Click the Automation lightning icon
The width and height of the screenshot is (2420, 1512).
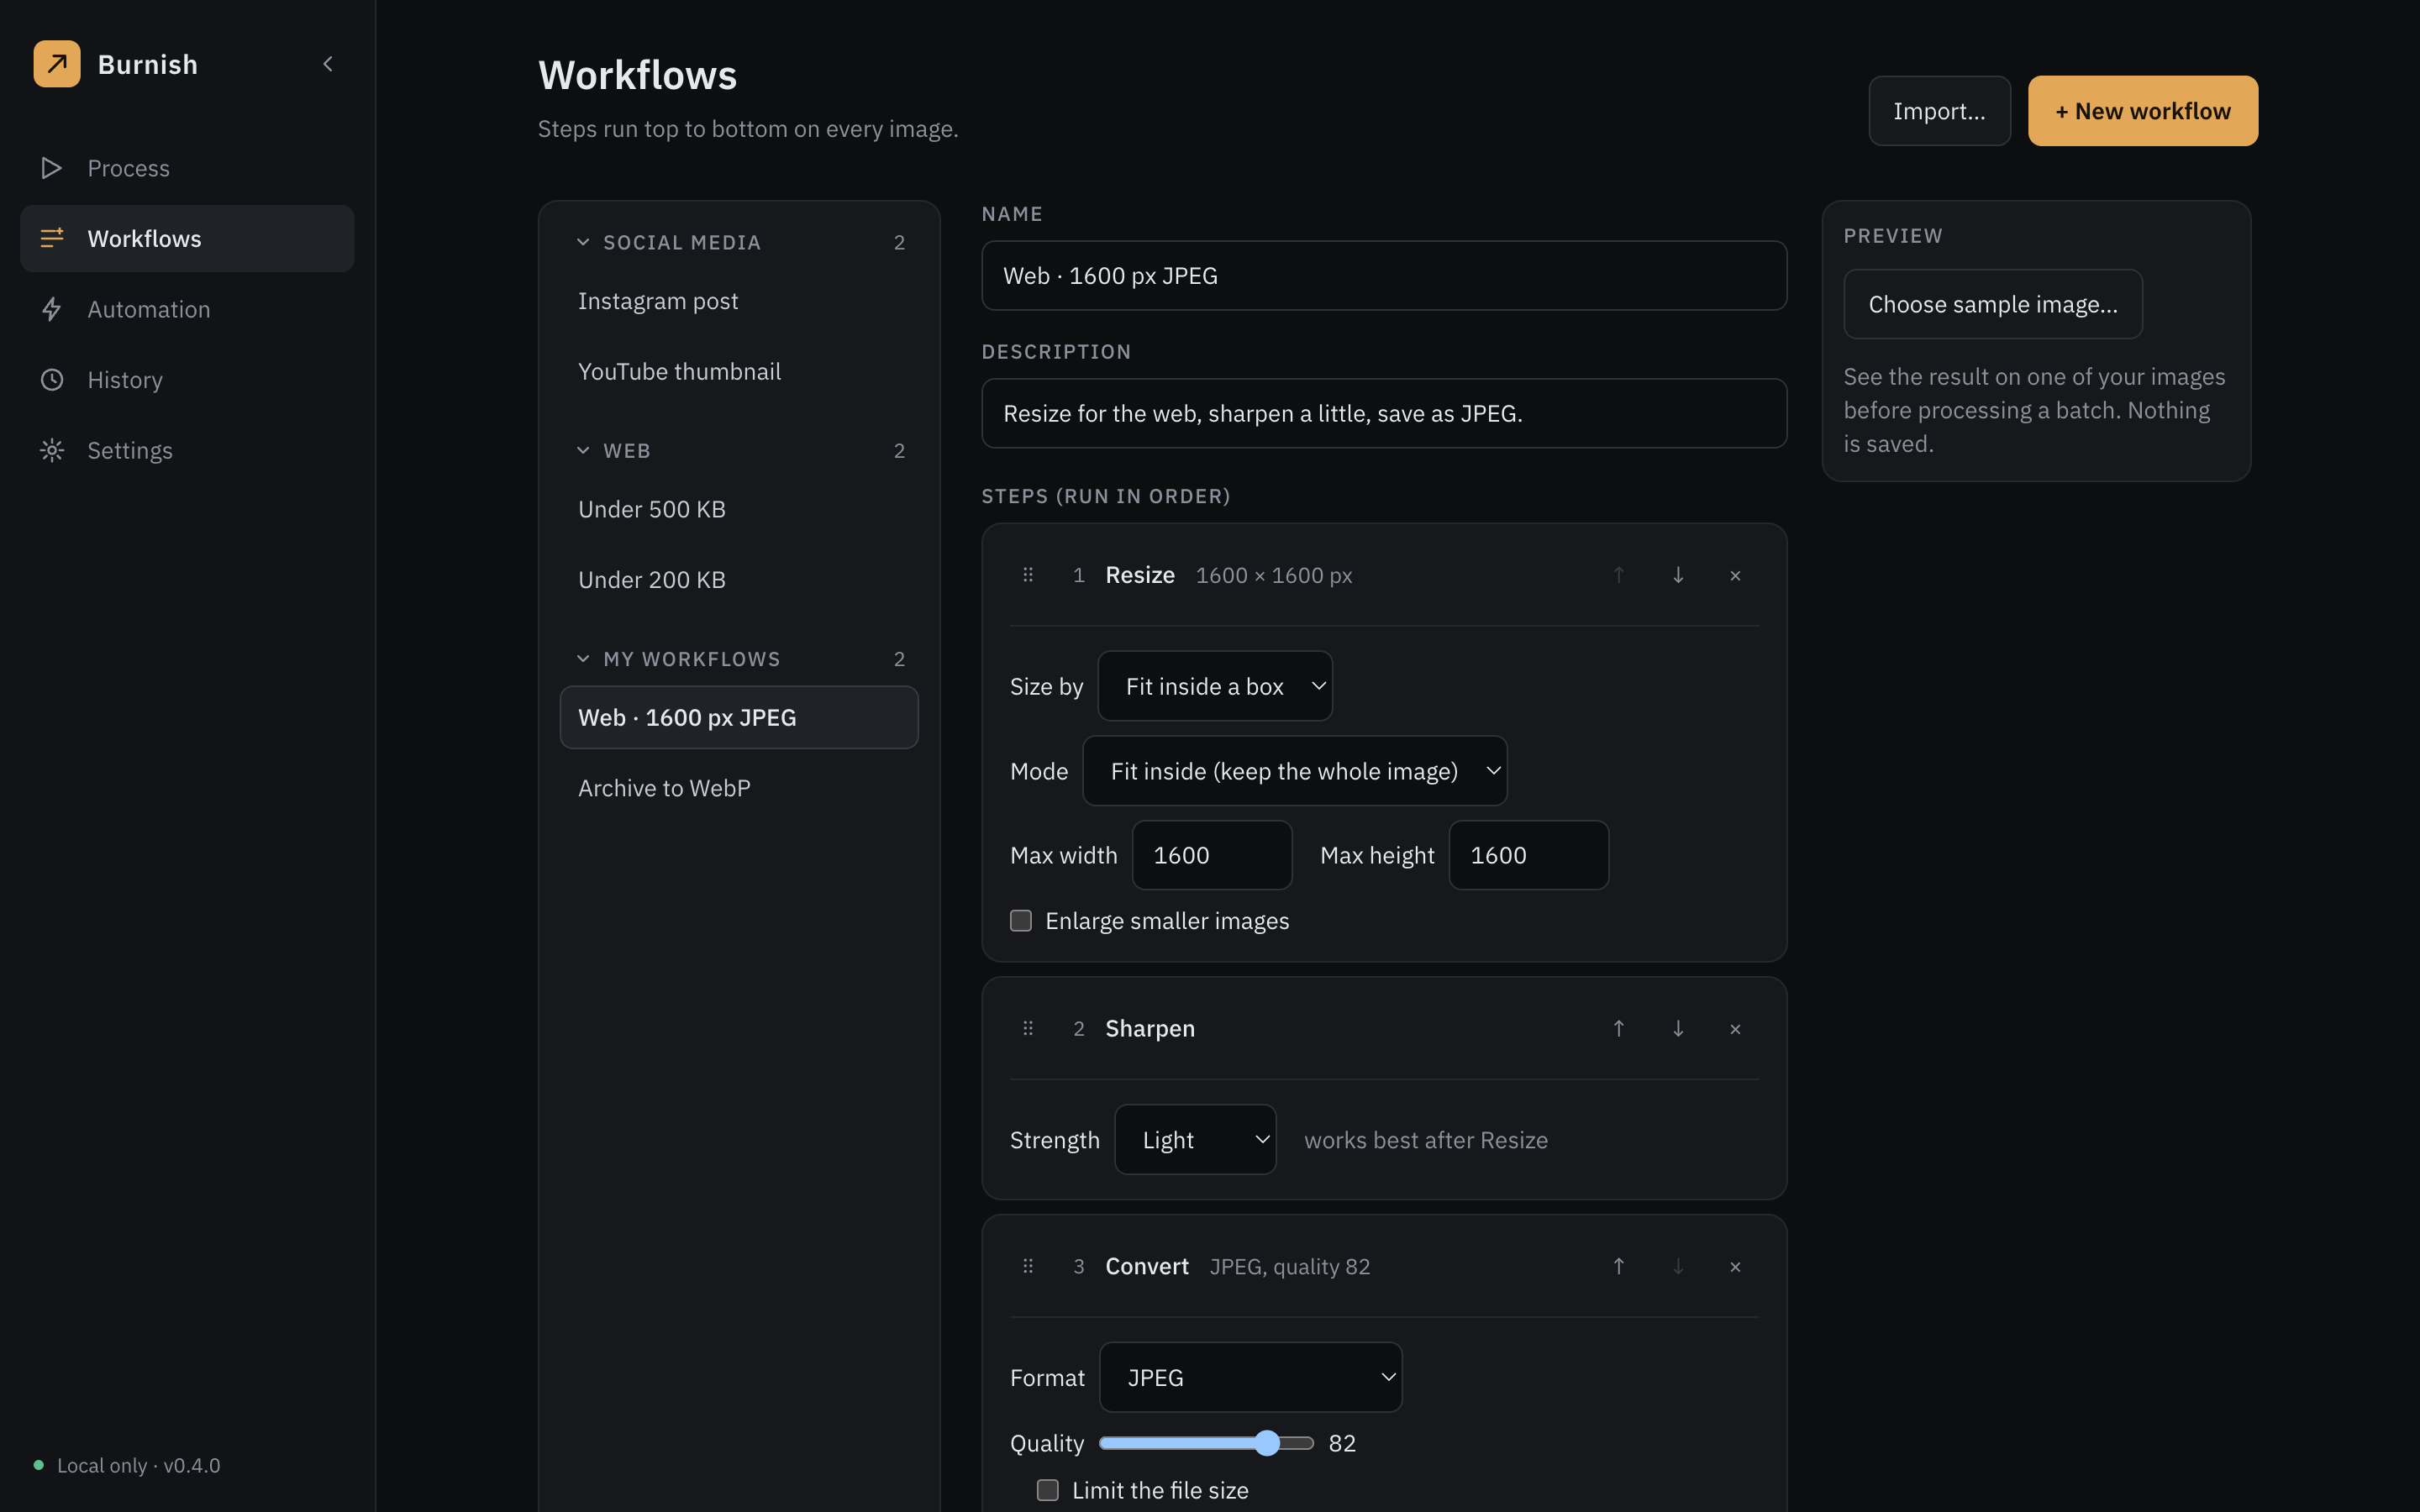pyautogui.click(x=51, y=309)
